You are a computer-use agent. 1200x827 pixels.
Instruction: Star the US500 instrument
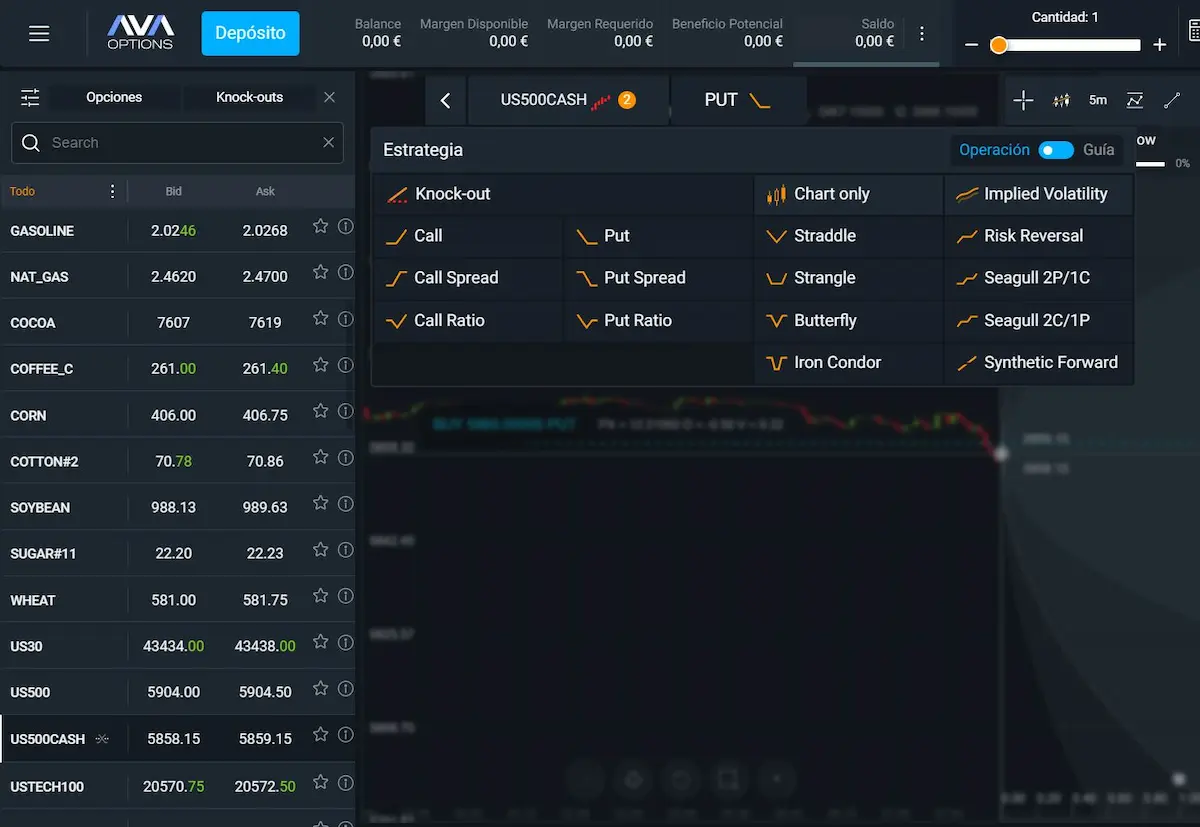[x=320, y=689]
